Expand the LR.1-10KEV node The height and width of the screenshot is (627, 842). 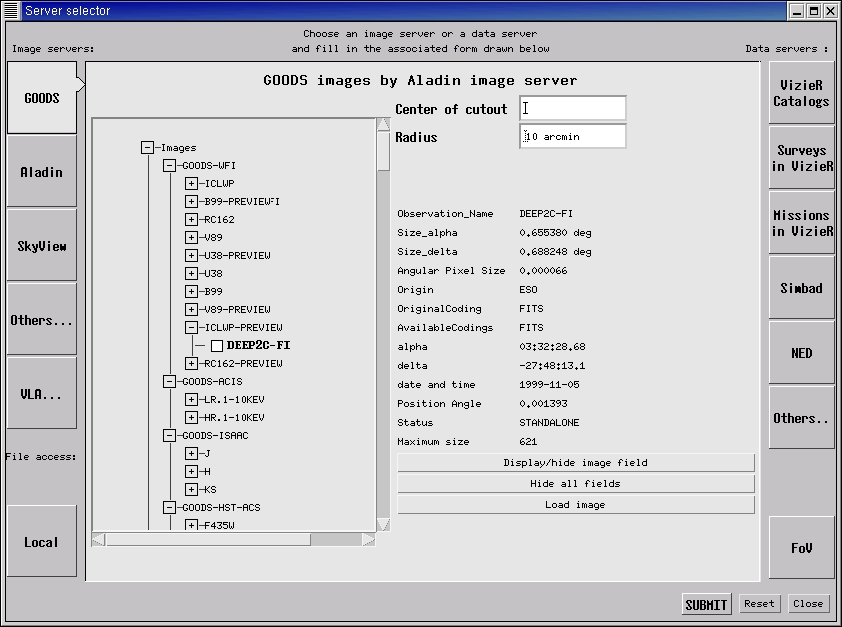191,399
